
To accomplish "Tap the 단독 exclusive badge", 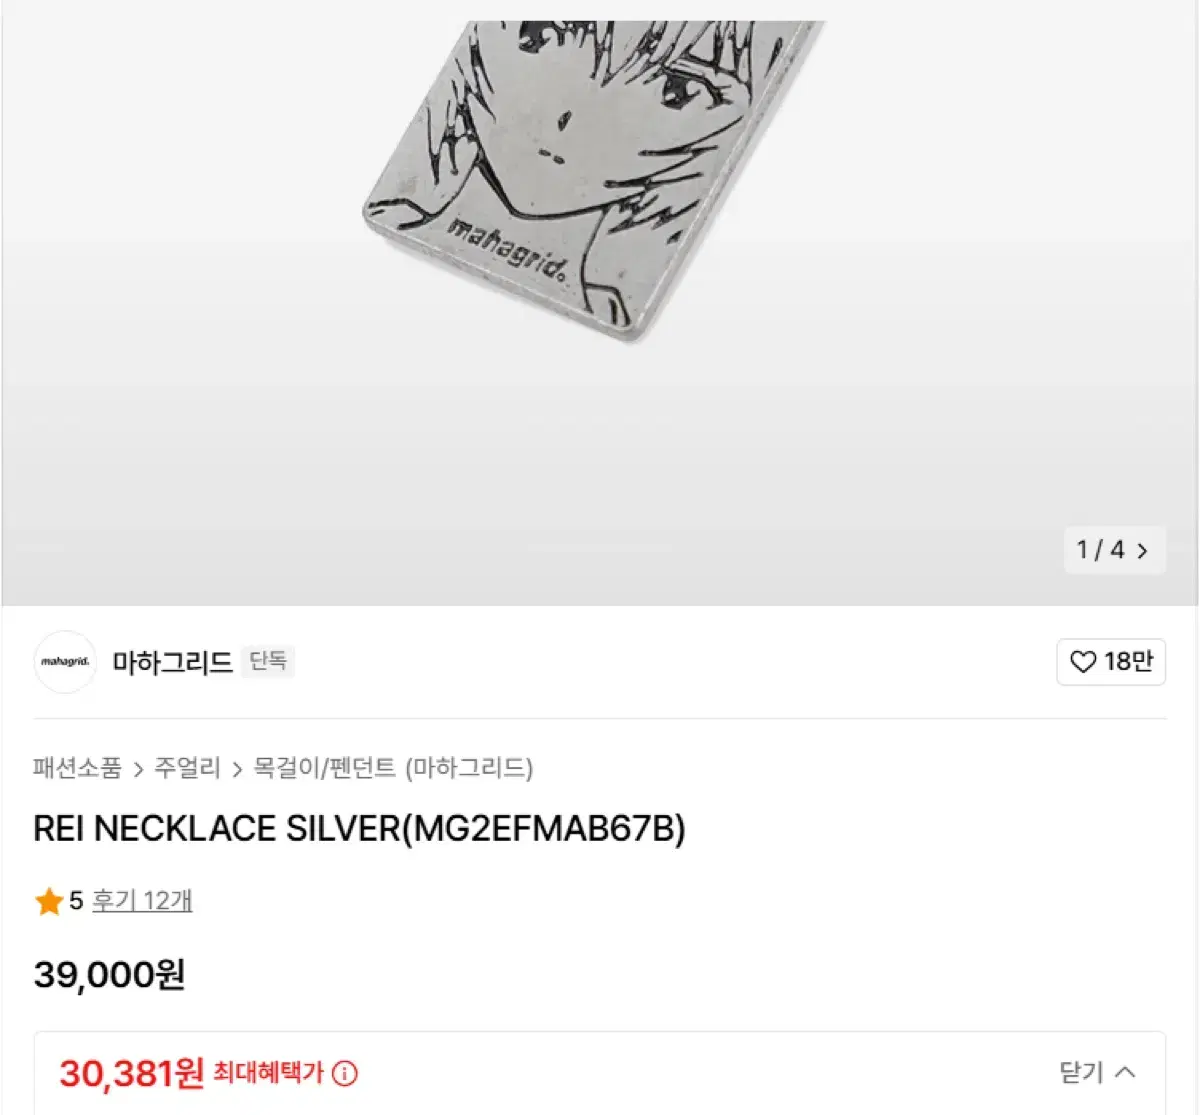I will click(x=268, y=661).
